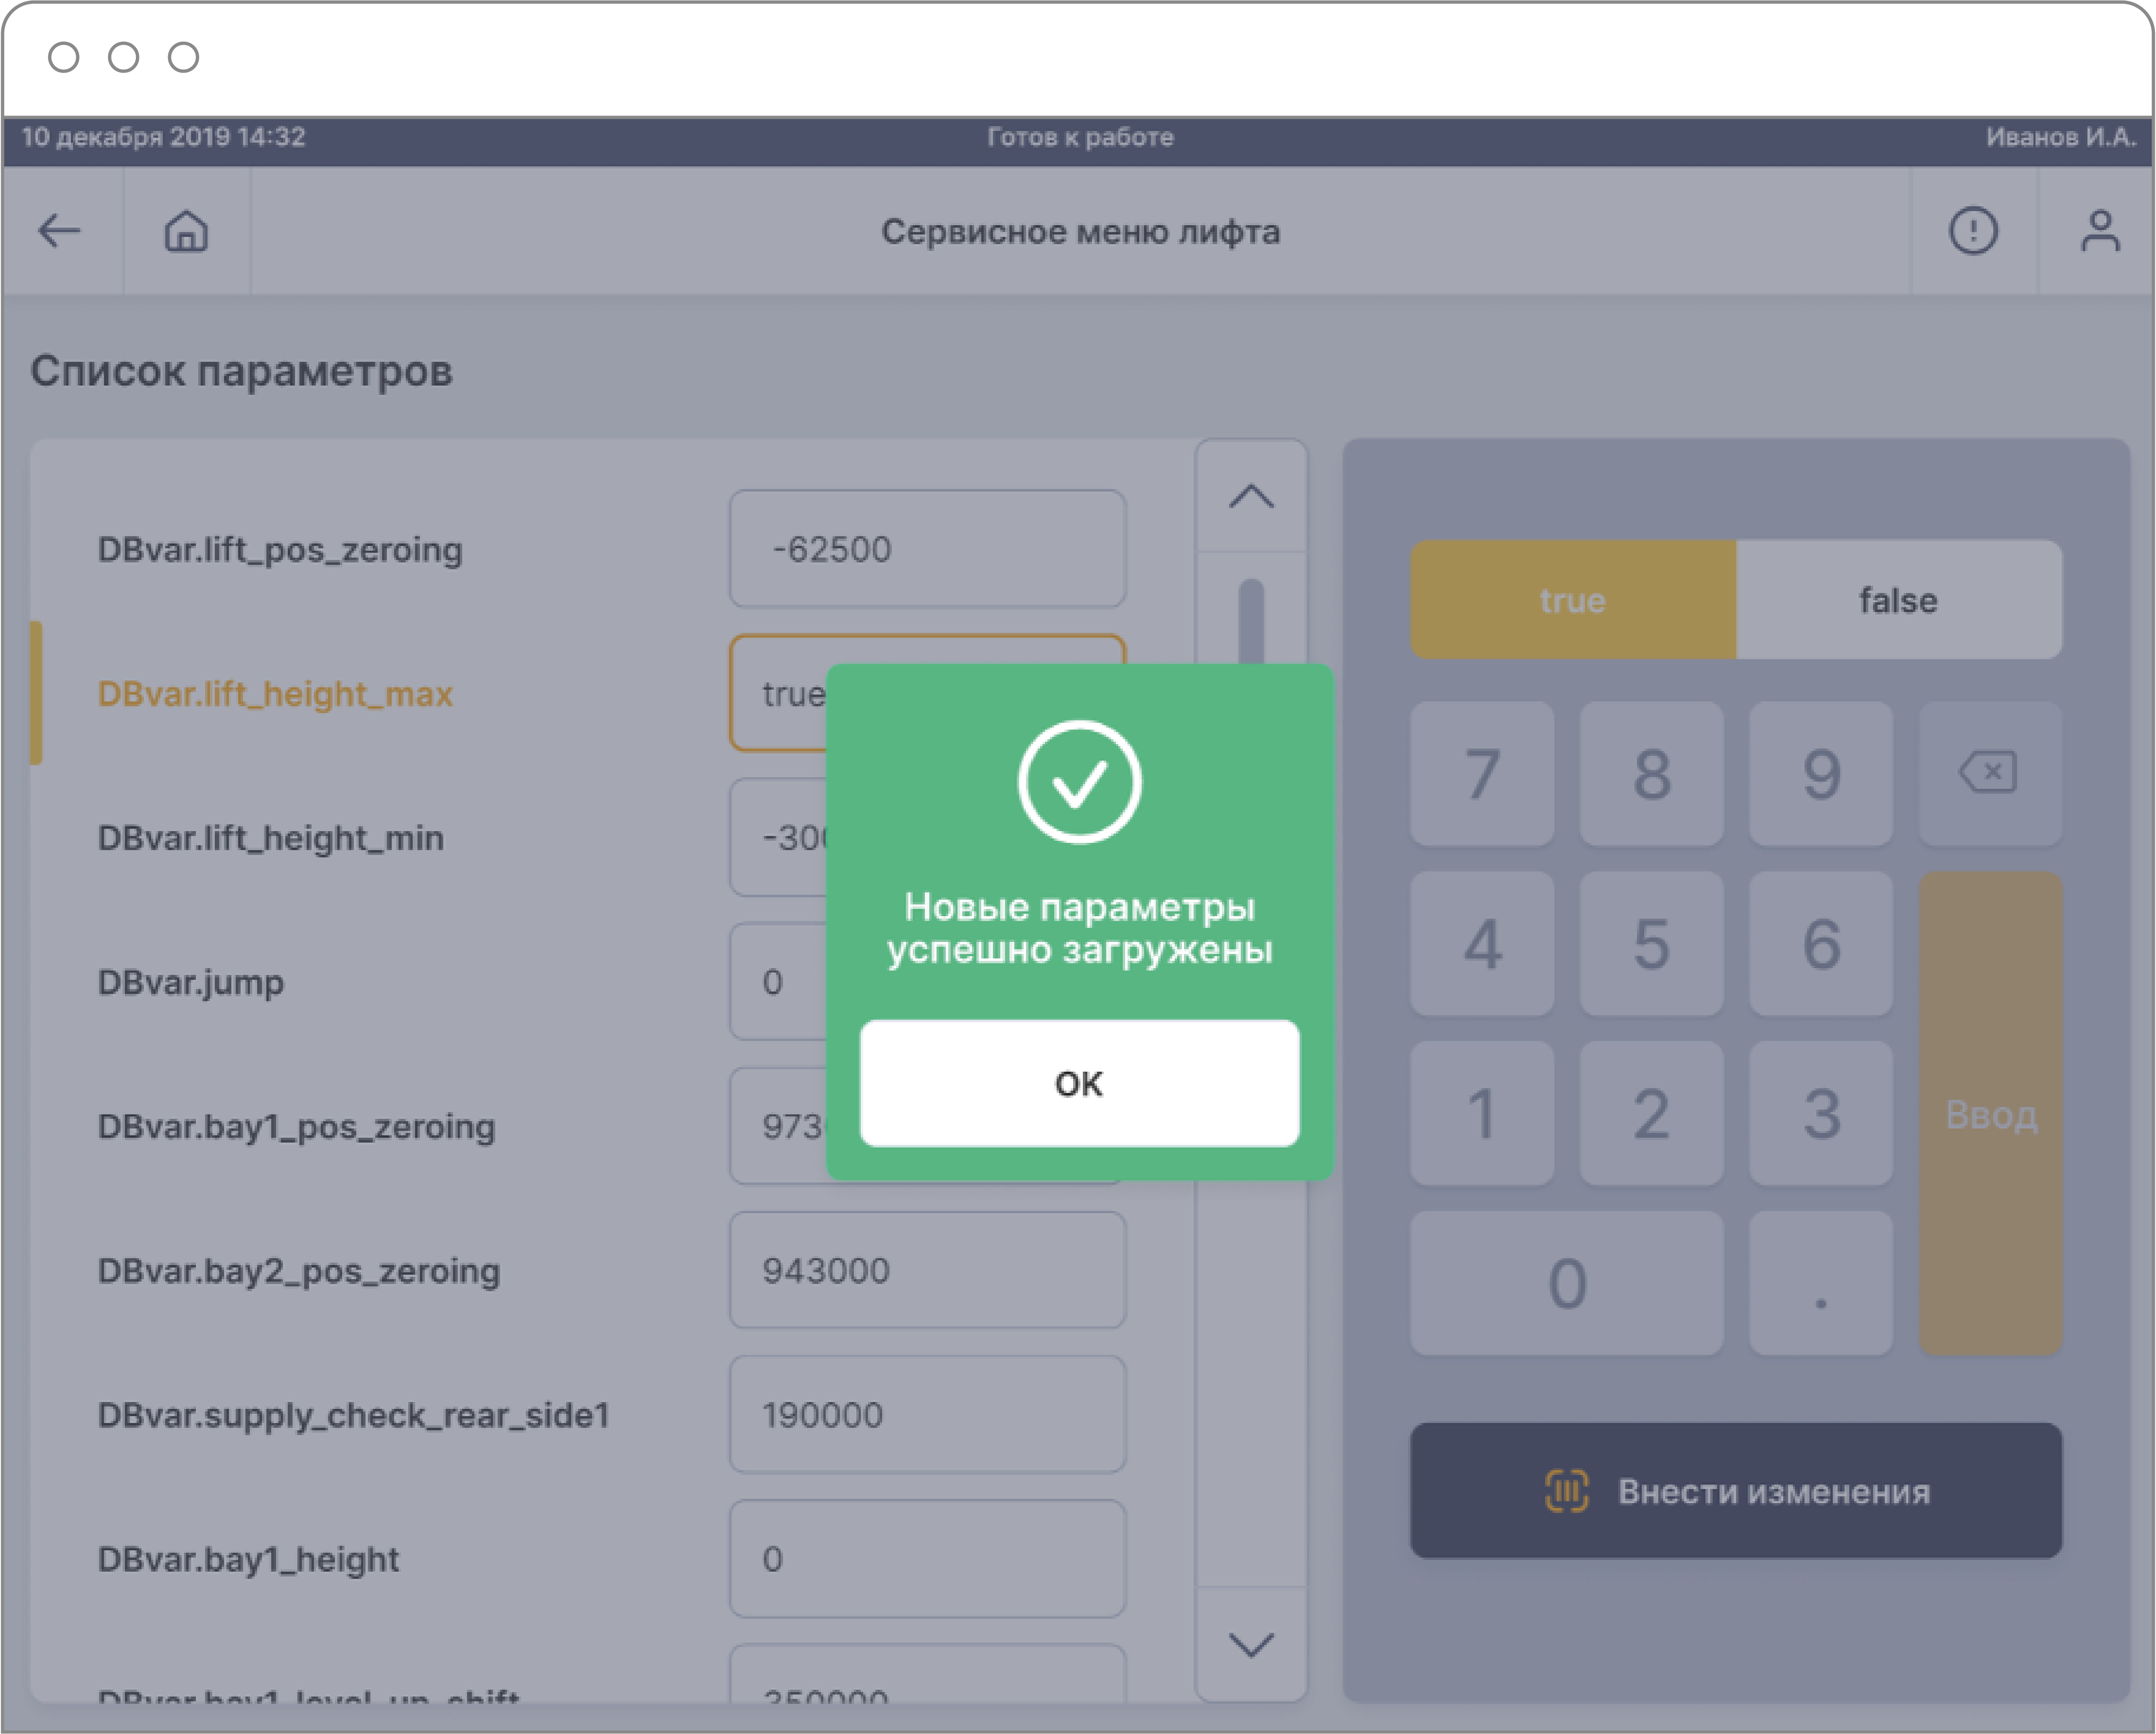Select the true toggle option
Image resolution: width=2156 pixels, height=1734 pixels.
click(1572, 600)
